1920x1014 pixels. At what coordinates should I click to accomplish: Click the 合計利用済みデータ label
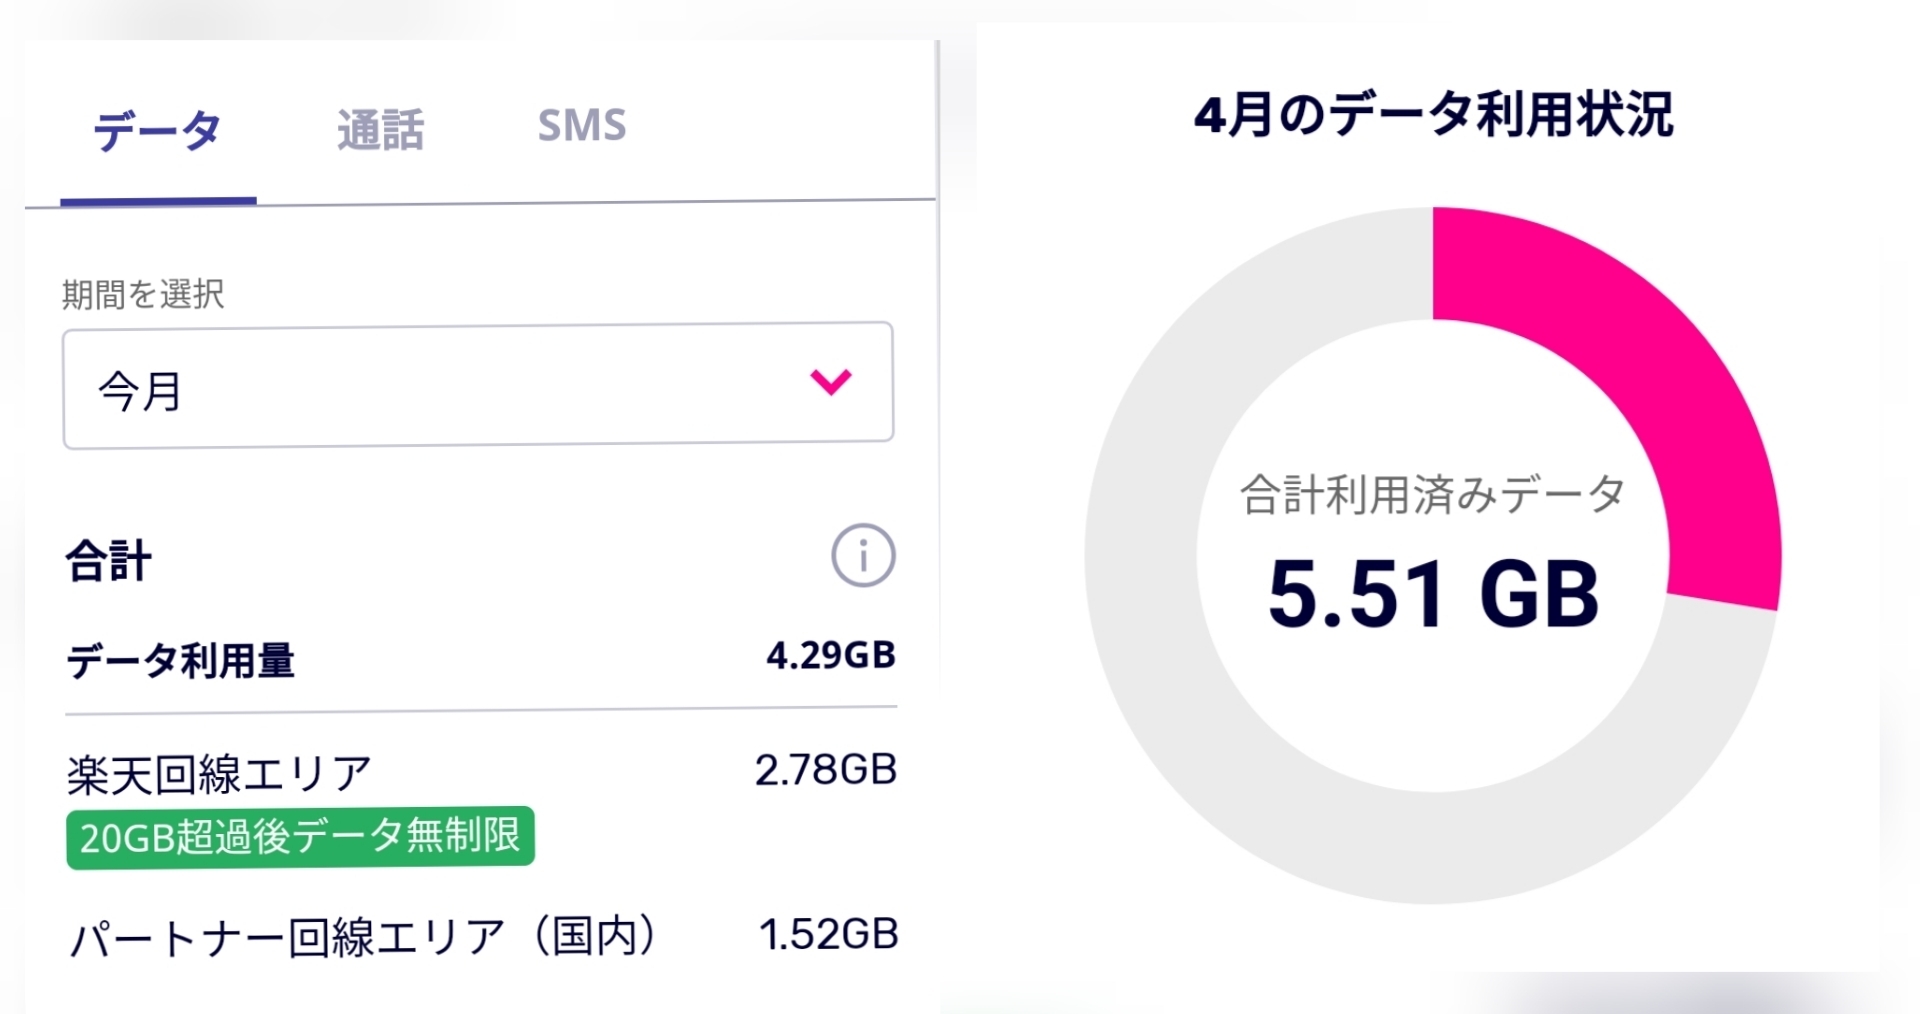pyautogui.click(x=1432, y=494)
